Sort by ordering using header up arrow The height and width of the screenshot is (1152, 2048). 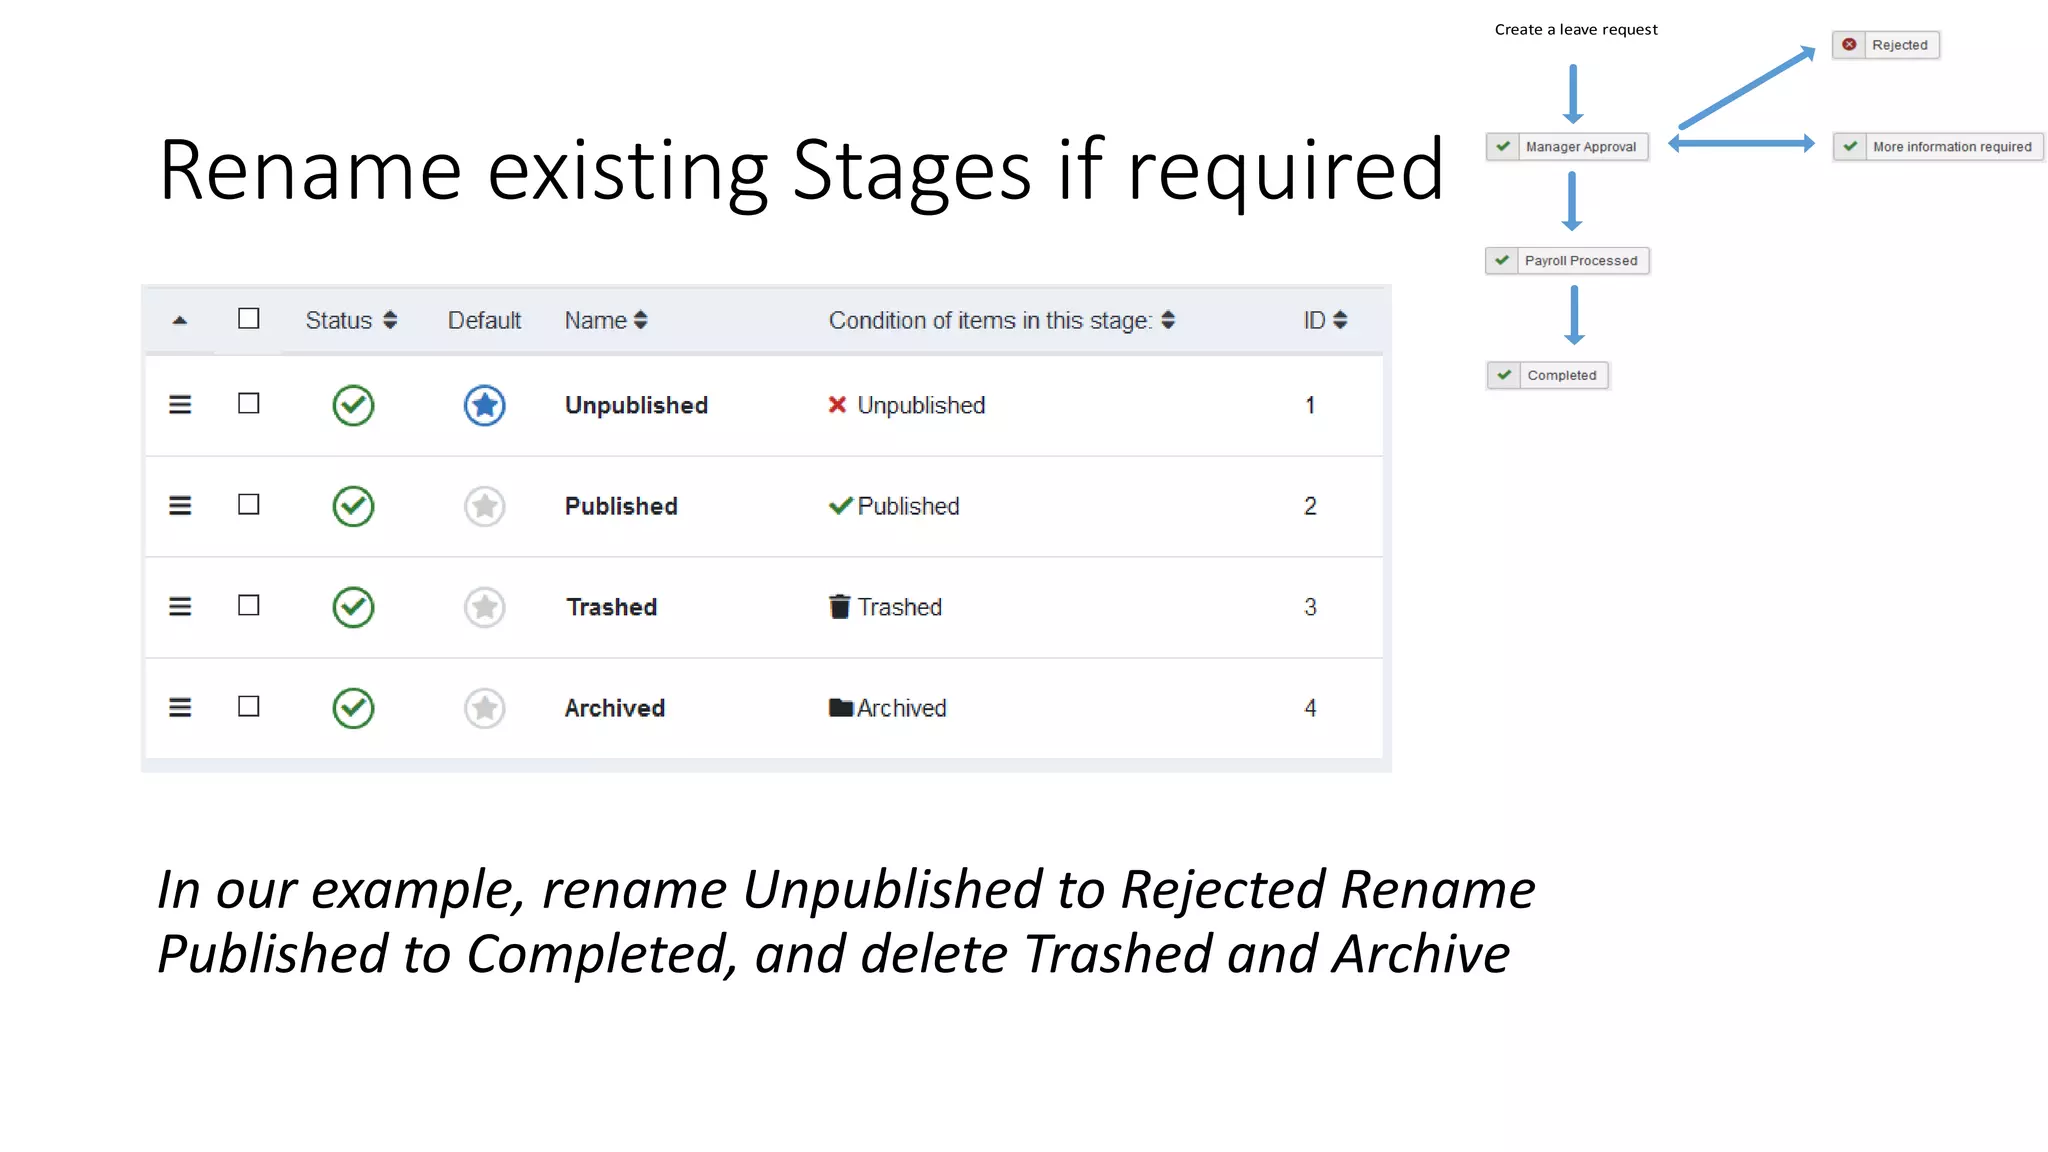click(180, 321)
